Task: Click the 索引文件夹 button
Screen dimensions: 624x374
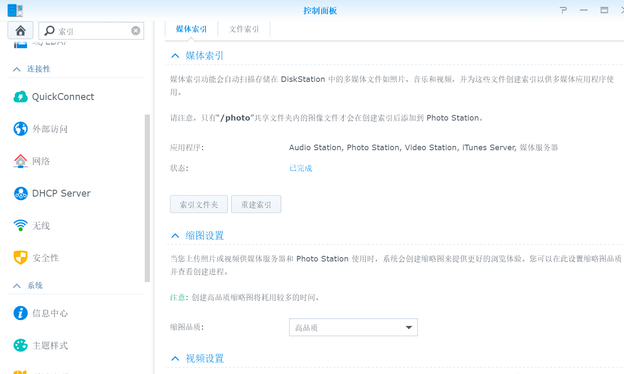Action: [199, 205]
